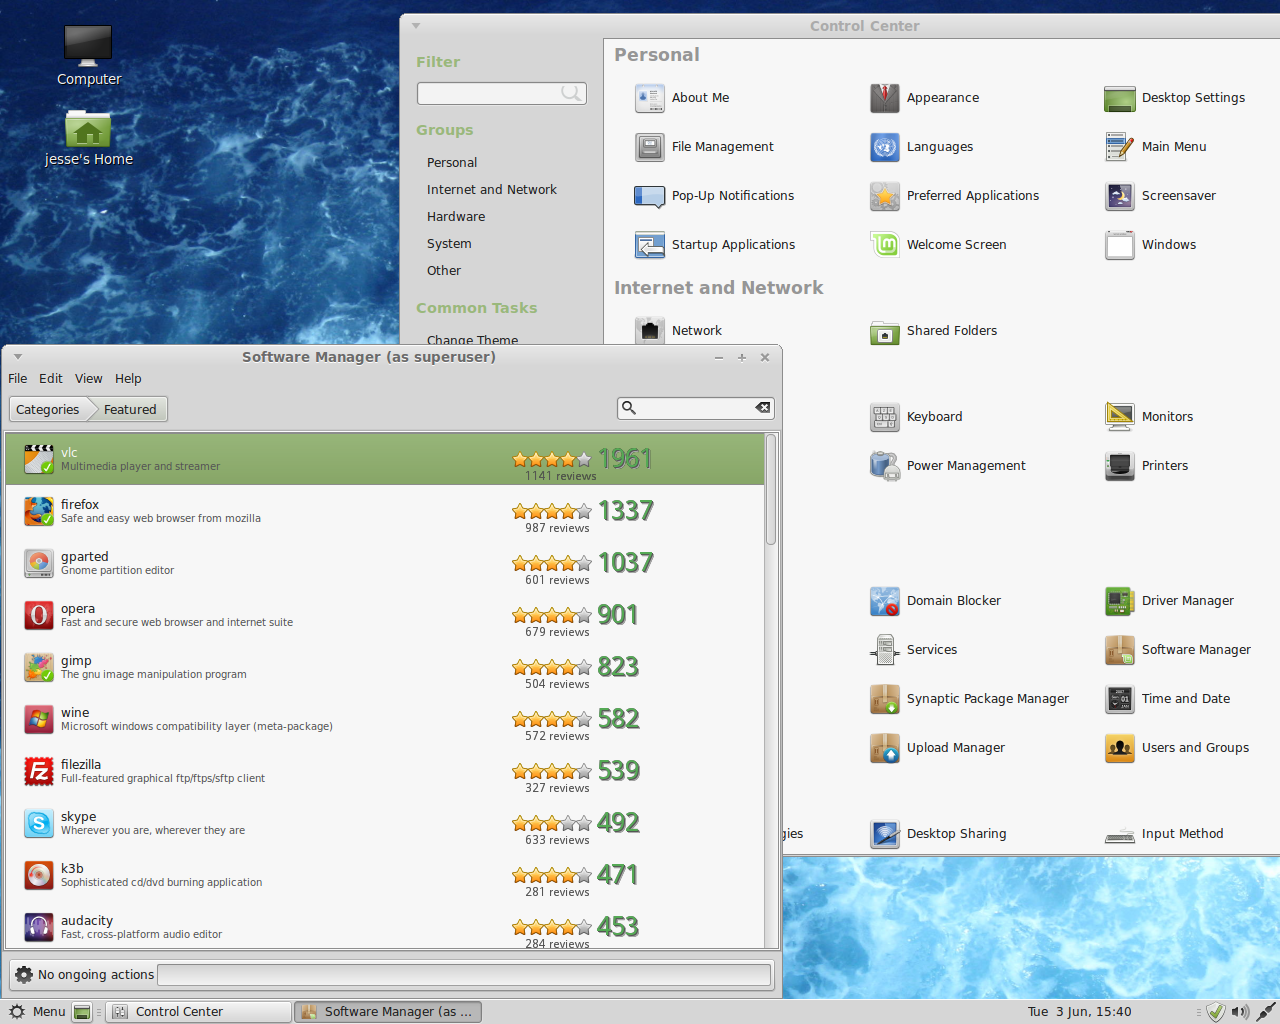Click the Menu button on the panel

click(38, 1012)
